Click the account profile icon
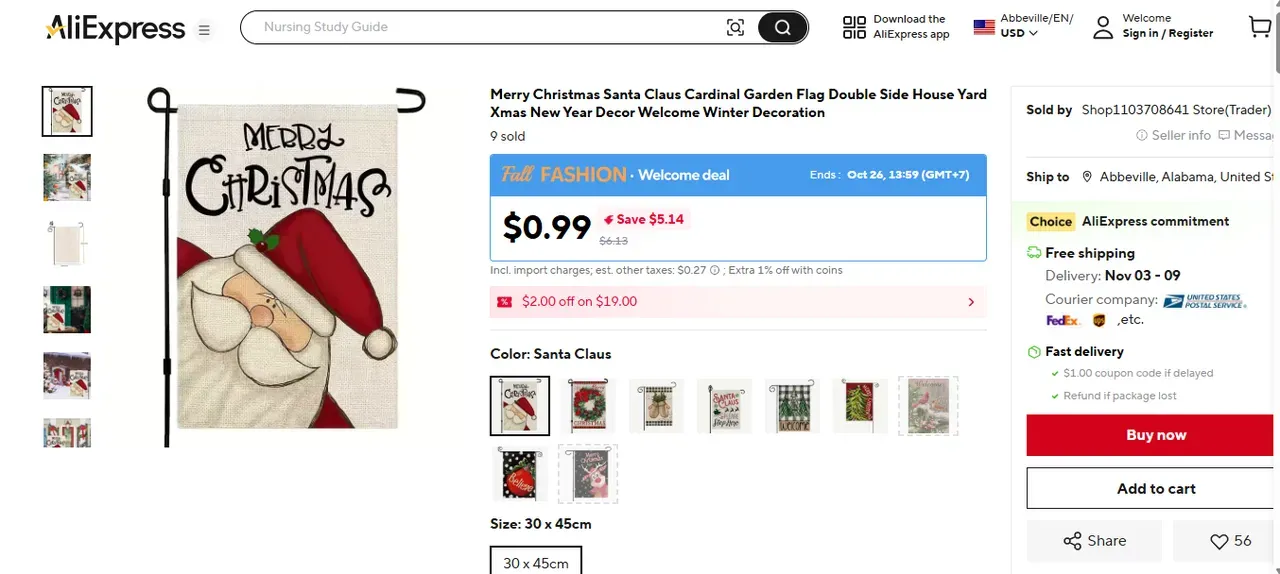 point(1102,27)
